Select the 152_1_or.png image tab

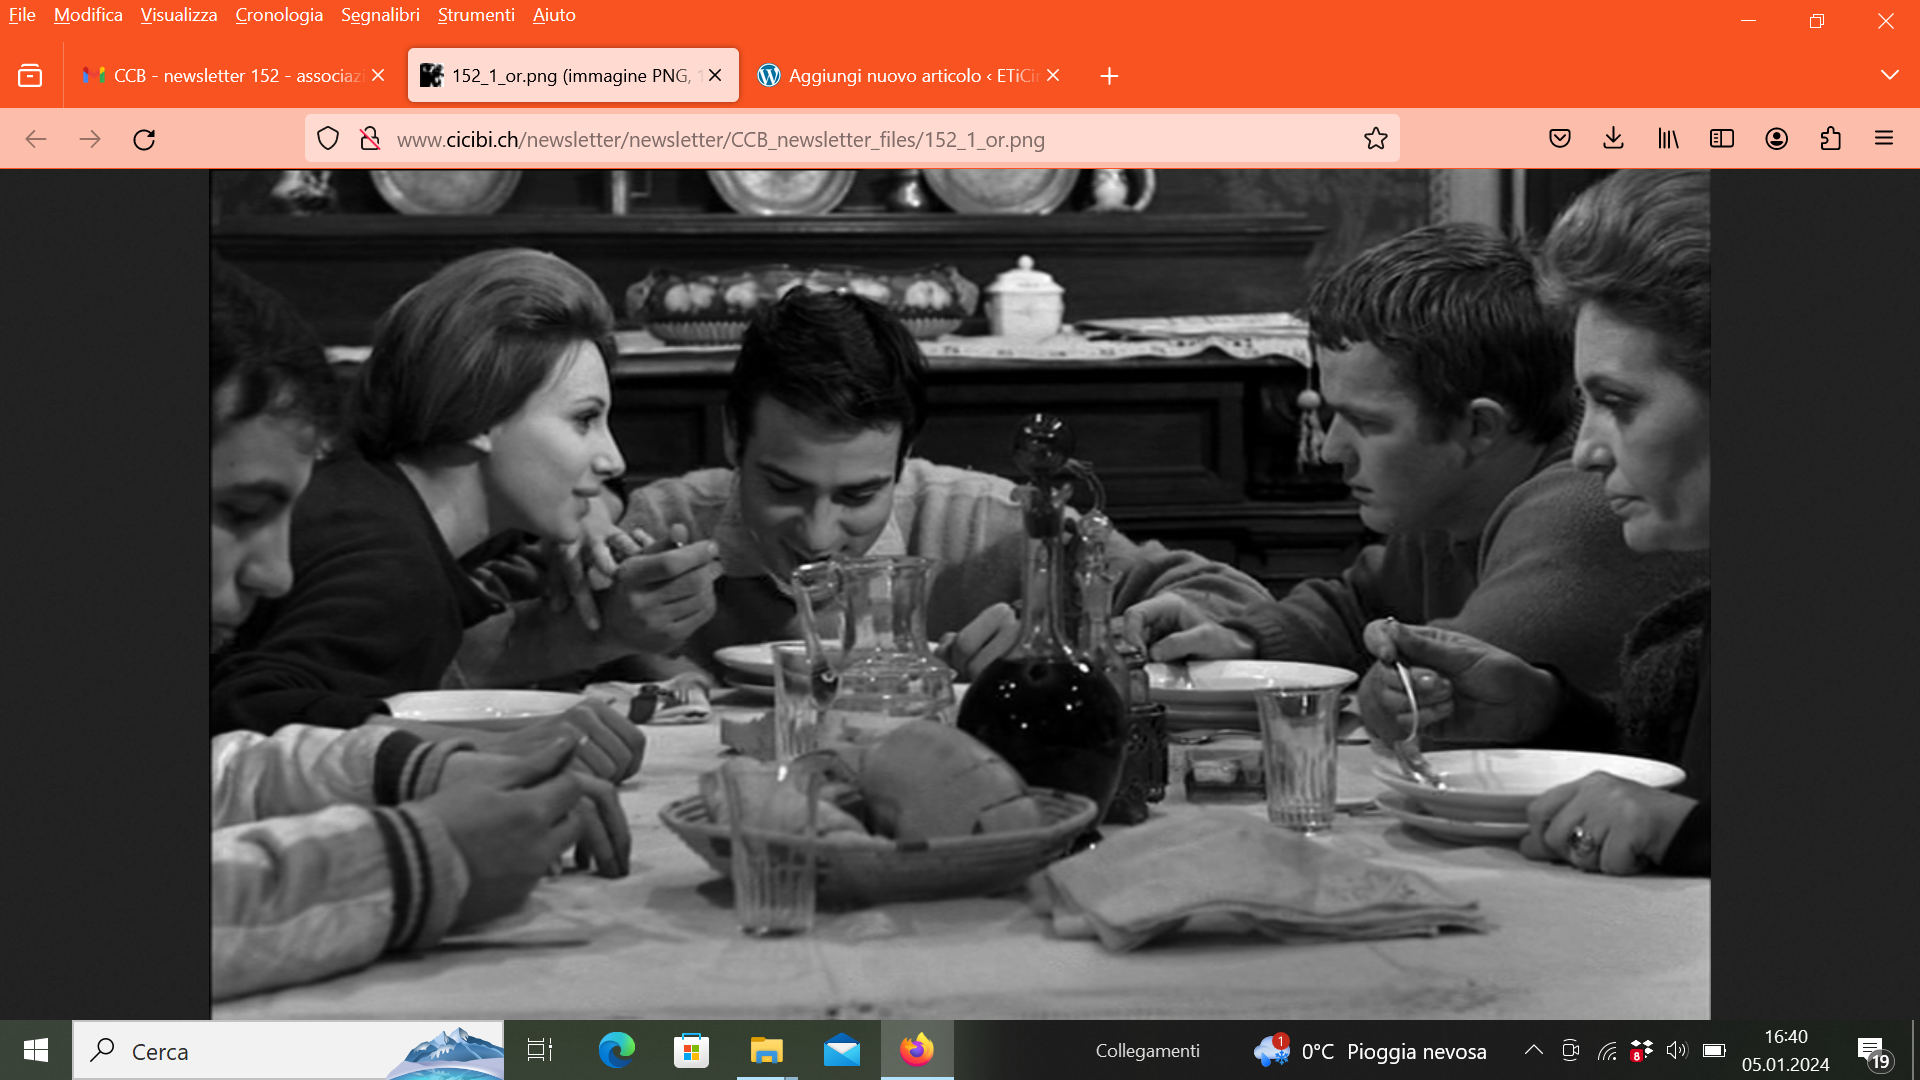(x=573, y=75)
